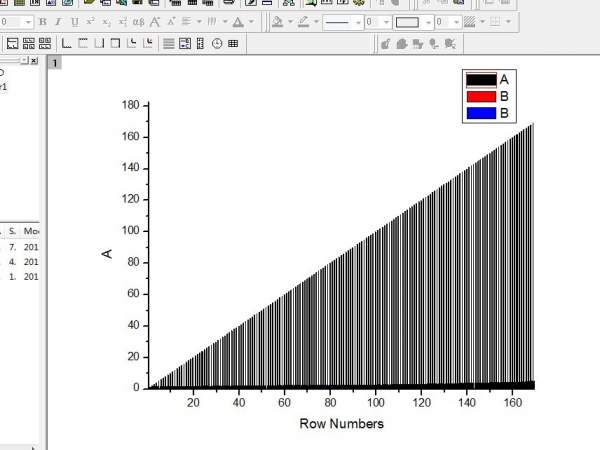Increase font size with large A icon
The height and width of the screenshot is (450, 600).
155,22
